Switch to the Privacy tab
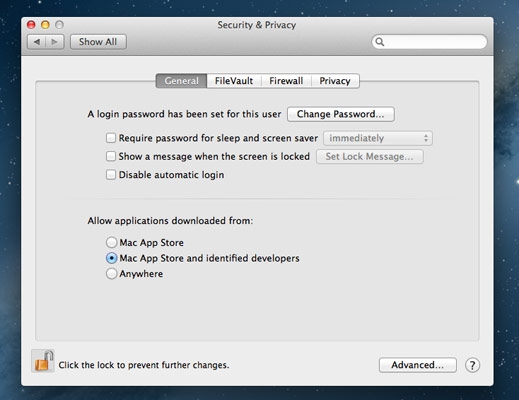 click(x=335, y=81)
